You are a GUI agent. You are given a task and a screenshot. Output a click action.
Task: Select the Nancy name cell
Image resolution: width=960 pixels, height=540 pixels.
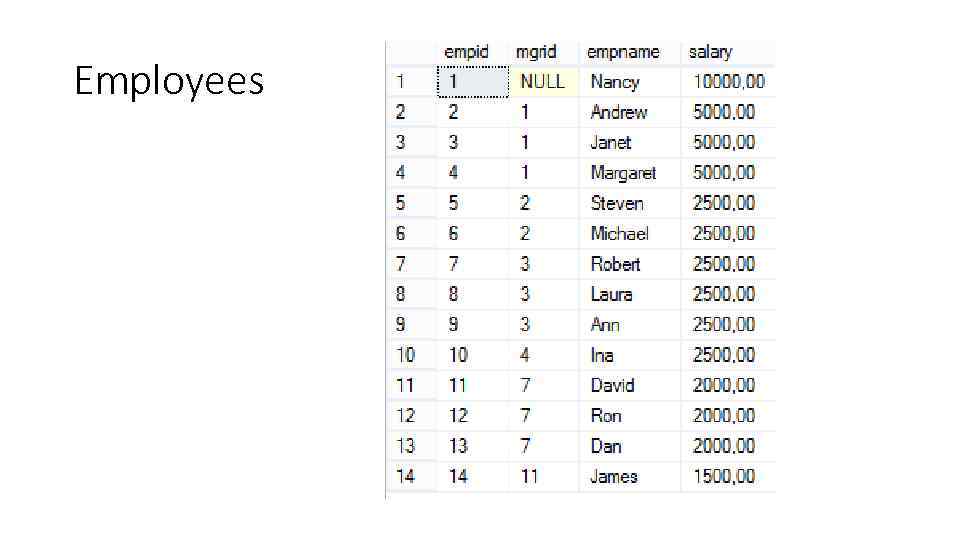[614, 82]
